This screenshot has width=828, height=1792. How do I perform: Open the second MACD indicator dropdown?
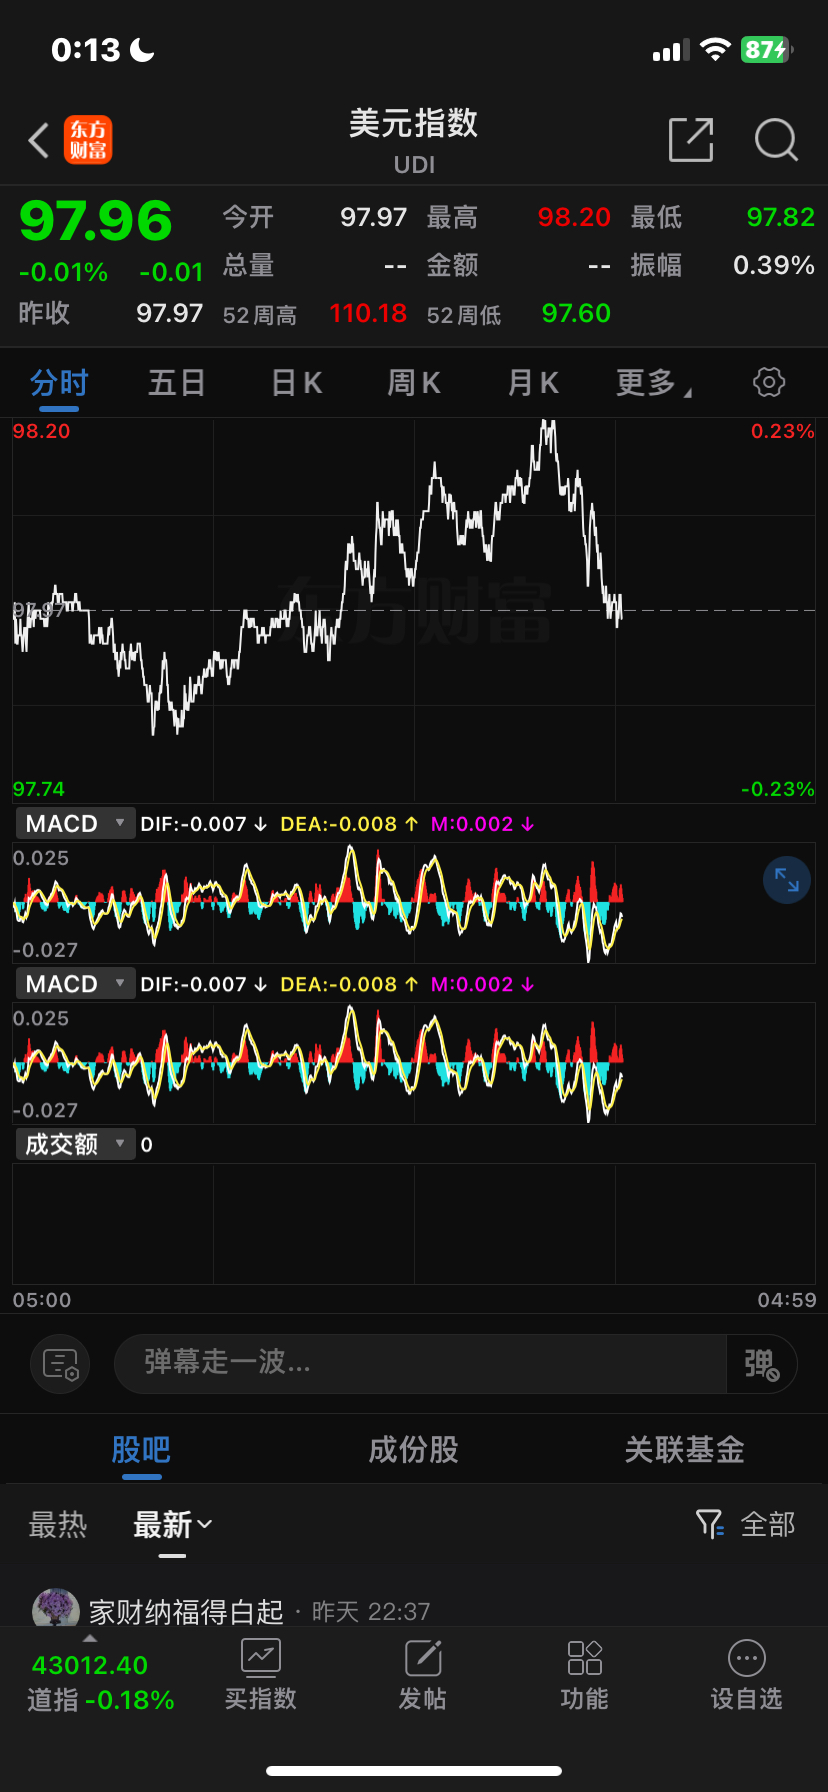[76, 983]
